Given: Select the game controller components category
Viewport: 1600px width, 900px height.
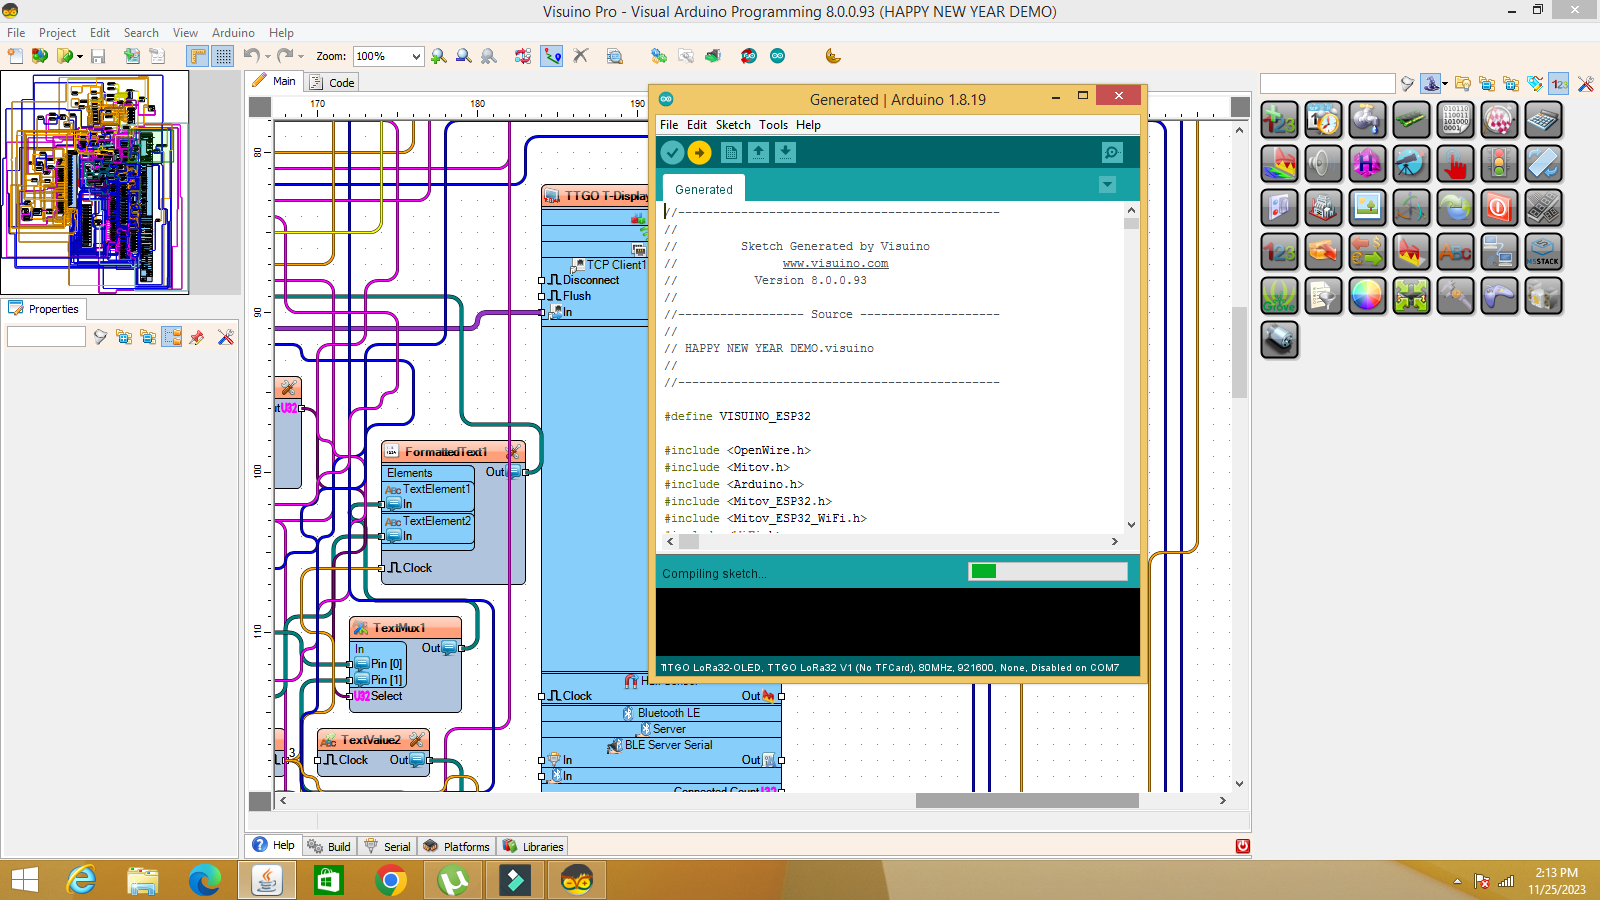Looking at the screenshot, I should 1500,295.
